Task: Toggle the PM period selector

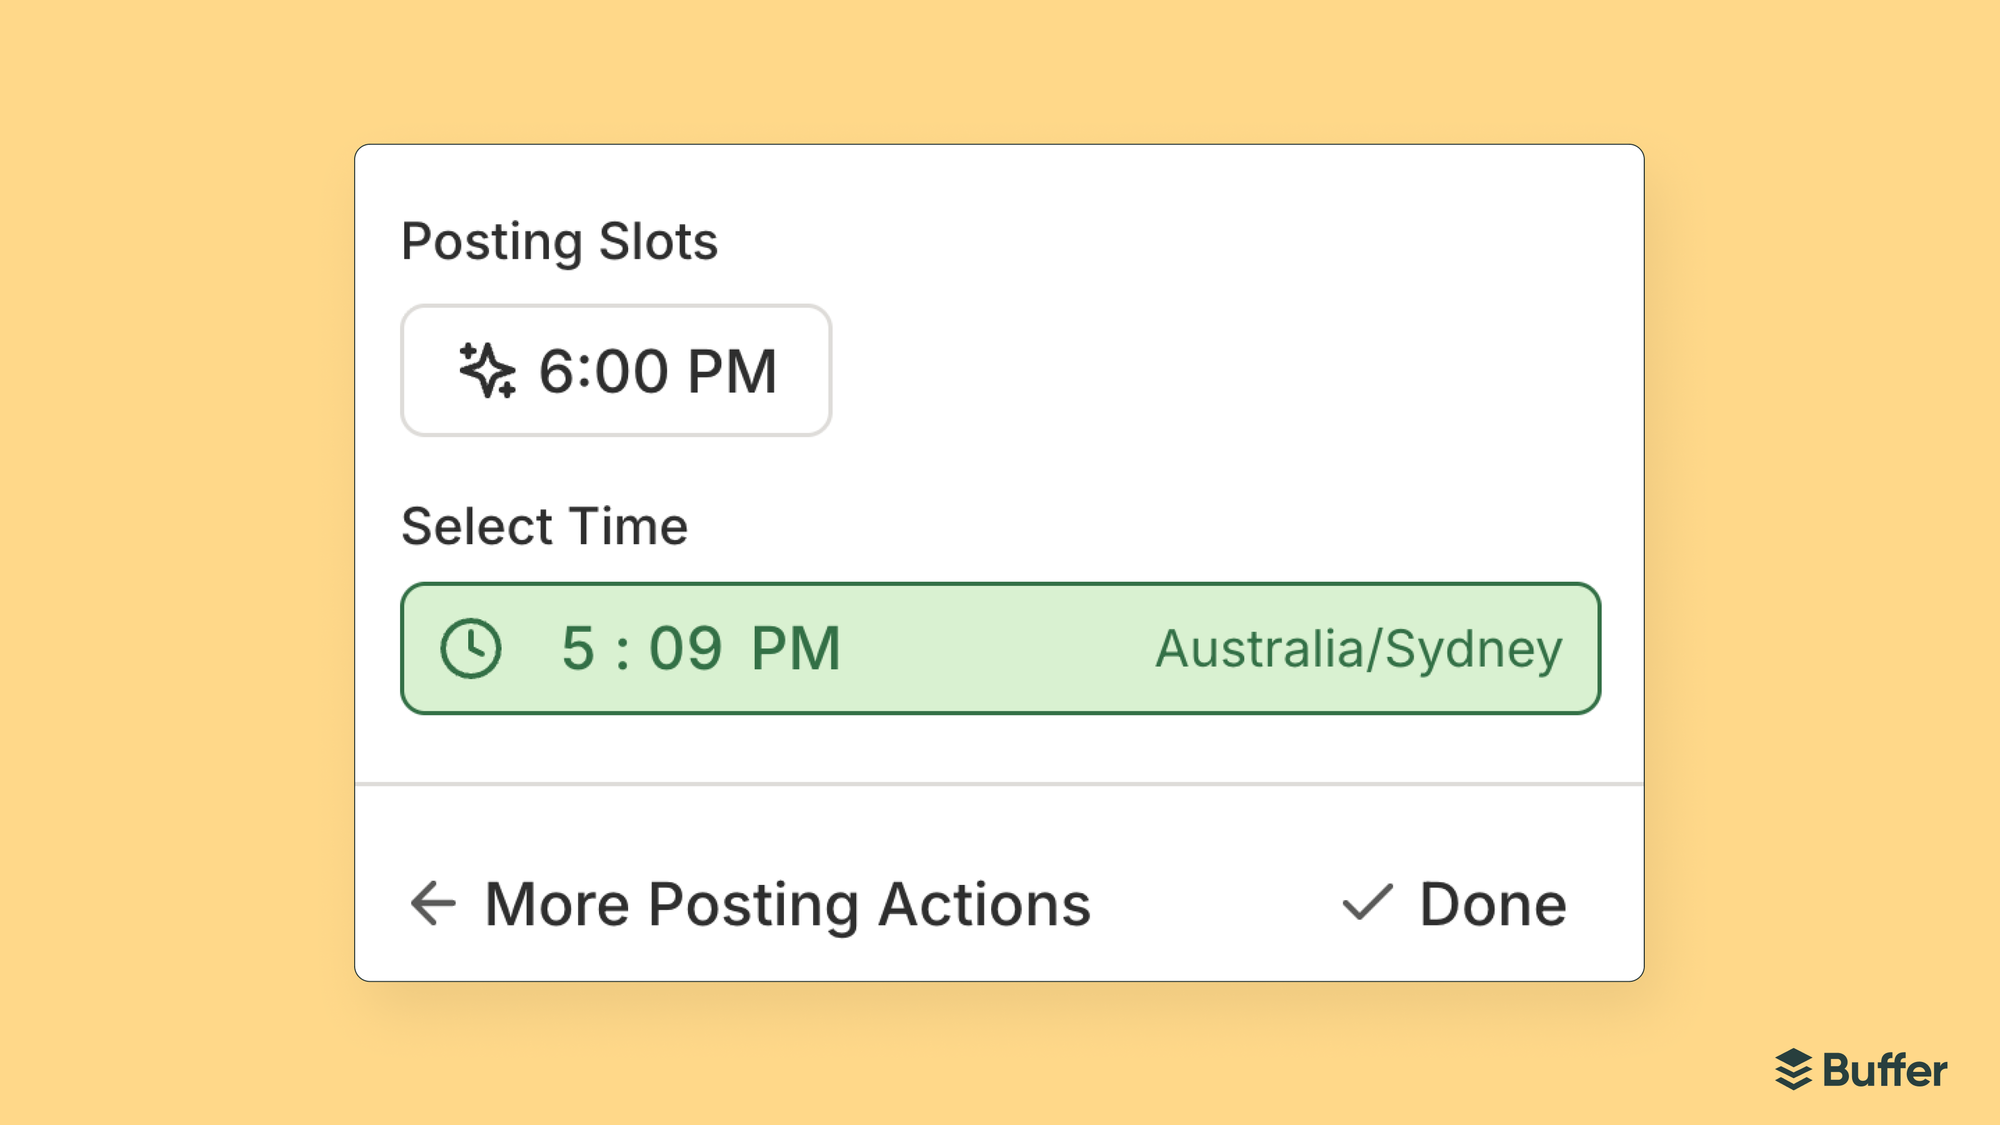Action: click(x=796, y=648)
